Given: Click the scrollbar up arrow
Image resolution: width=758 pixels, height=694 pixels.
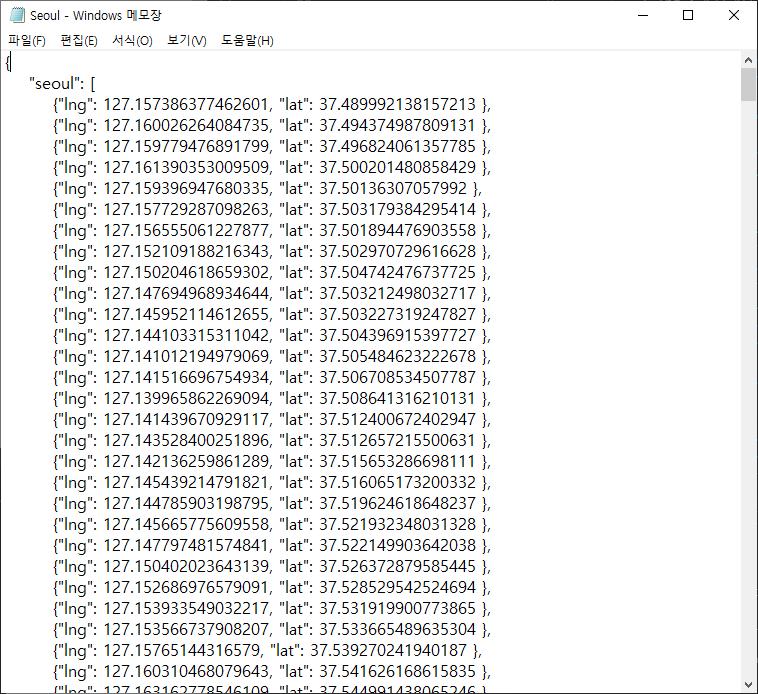Looking at the screenshot, I should tap(748, 60).
